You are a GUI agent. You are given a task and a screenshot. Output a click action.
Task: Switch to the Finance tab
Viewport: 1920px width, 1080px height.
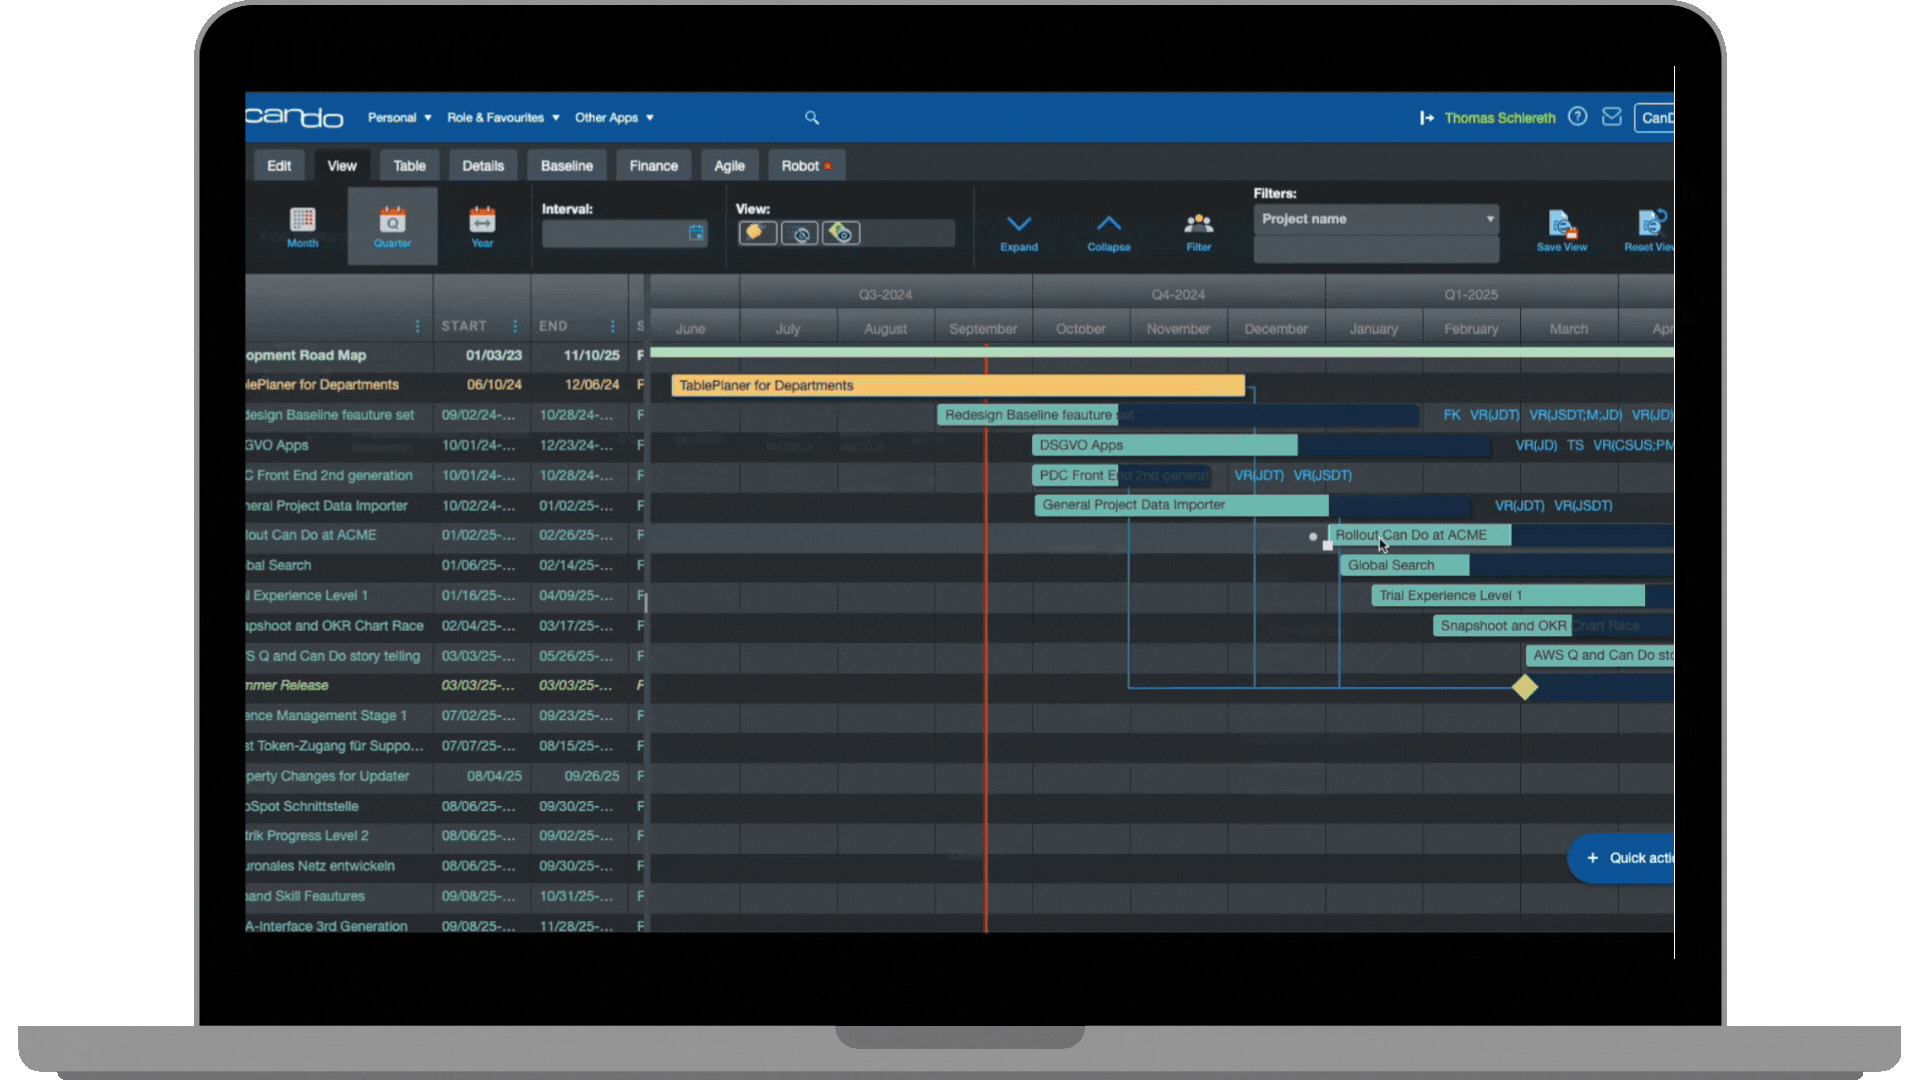pyautogui.click(x=653, y=166)
